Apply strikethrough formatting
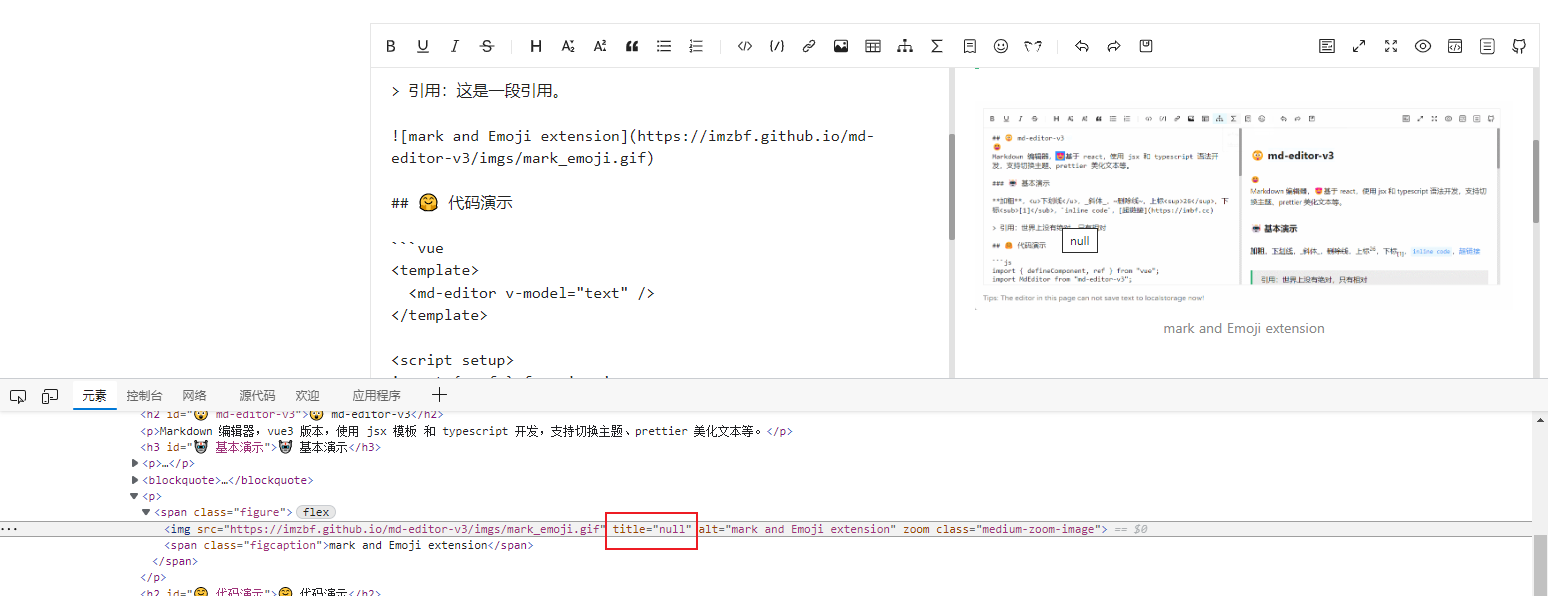This screenshot has height=596, width=1548. [x=487, y=46]
